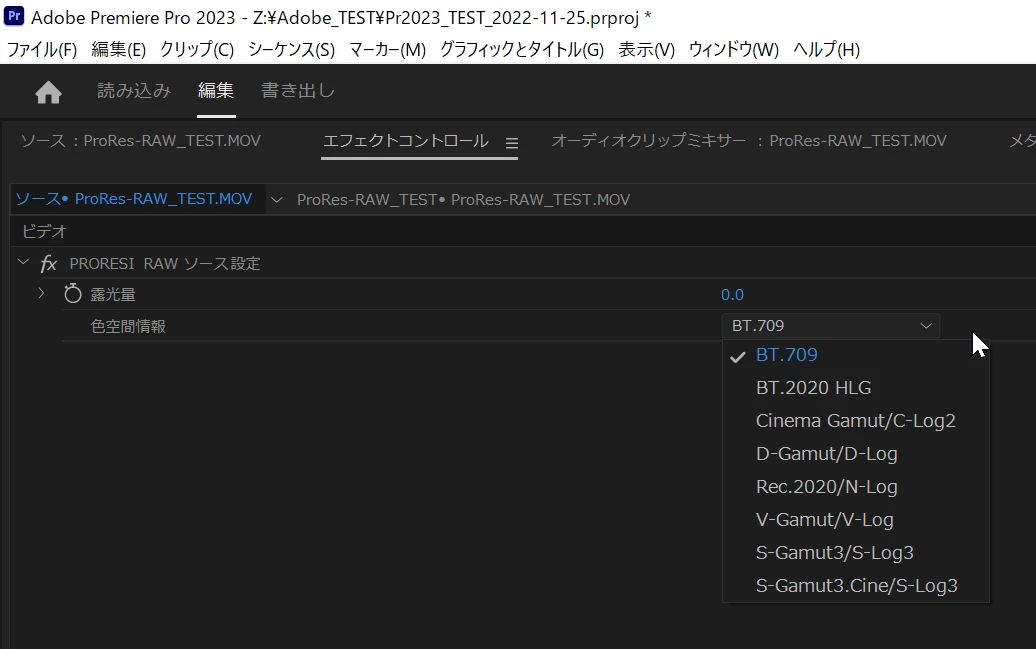
Task: Click the Home icon in workspace bar
Action: click(48, 92)
